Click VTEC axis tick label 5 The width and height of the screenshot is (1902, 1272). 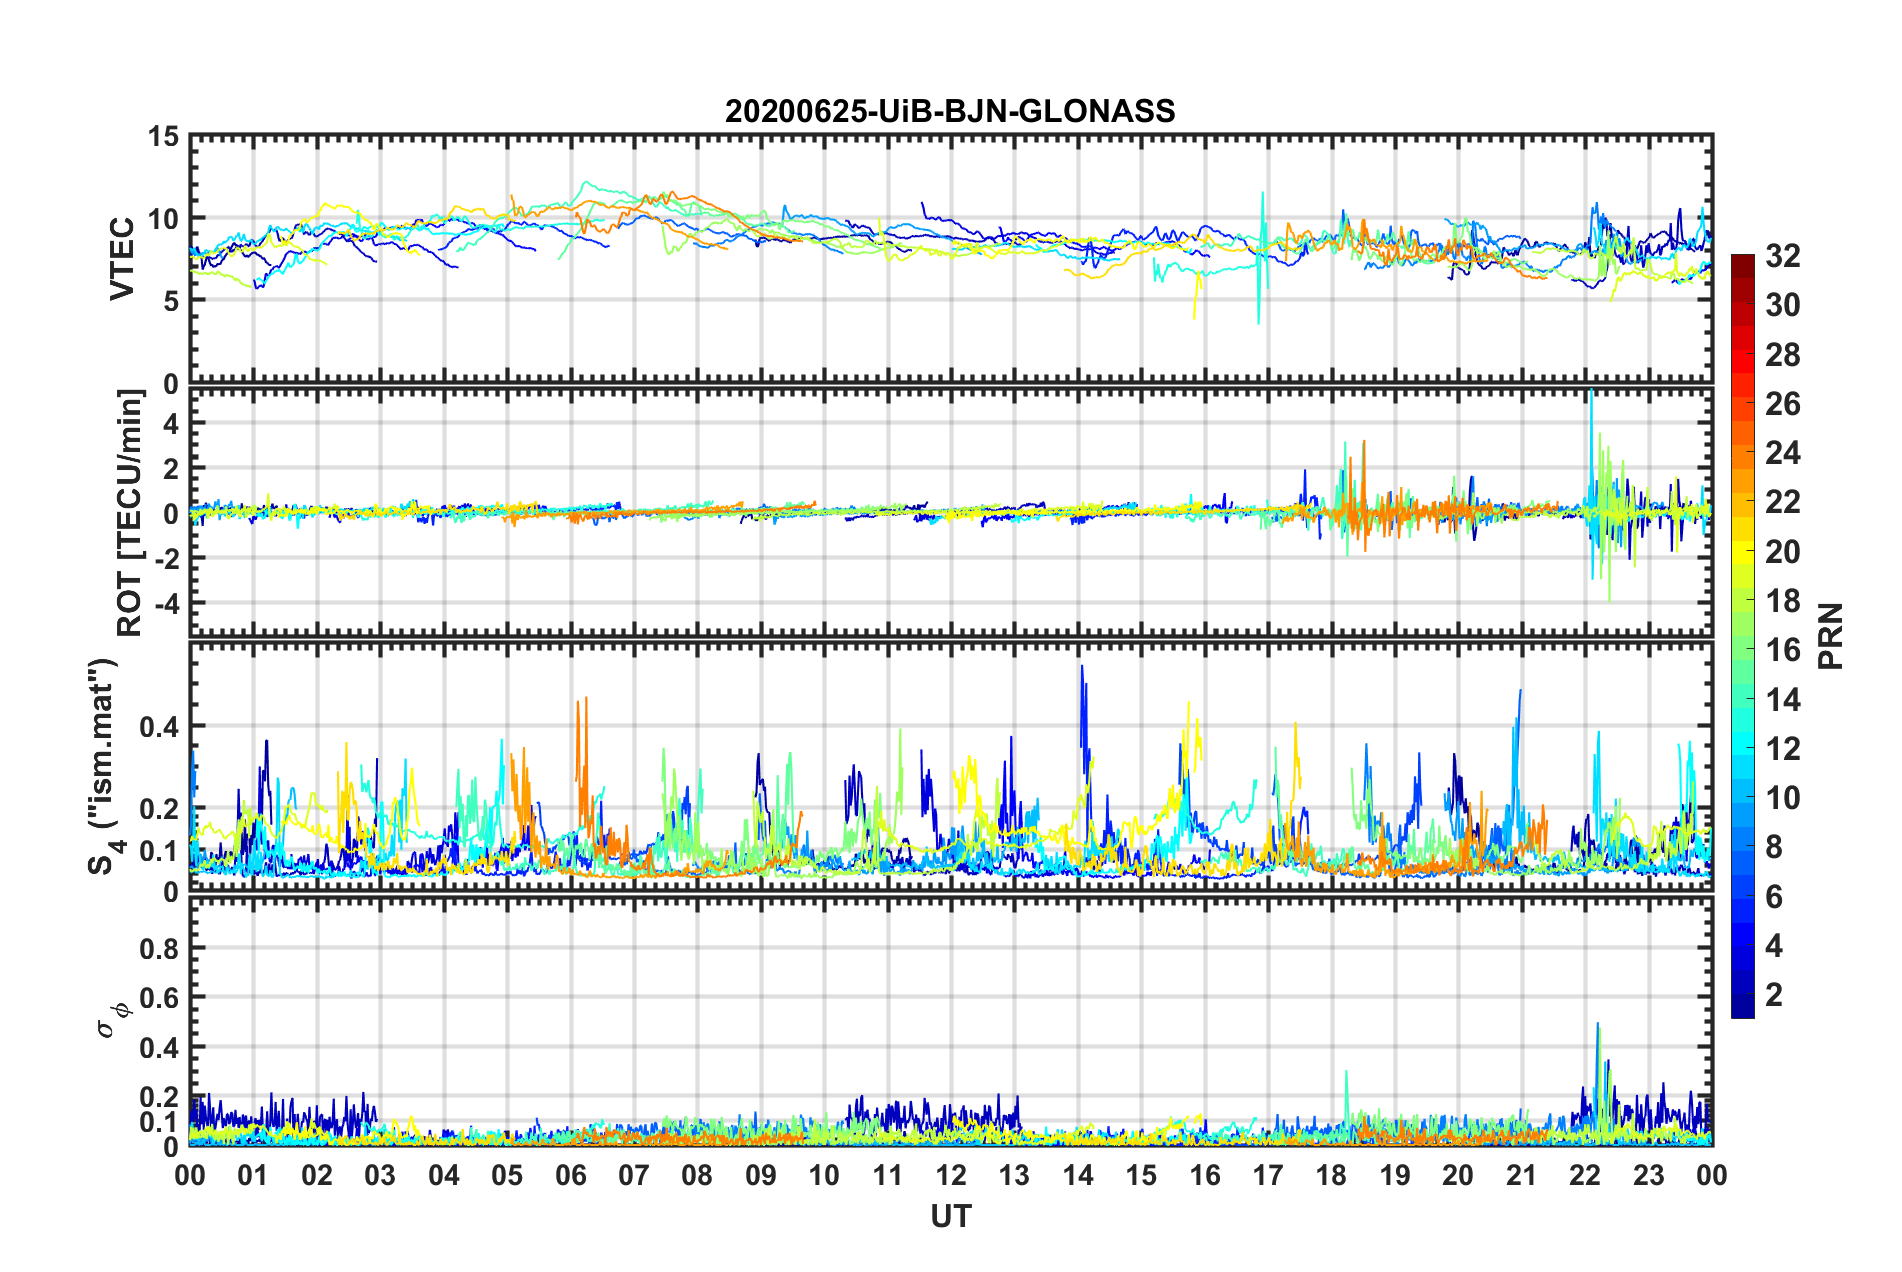tap(170, 301)
